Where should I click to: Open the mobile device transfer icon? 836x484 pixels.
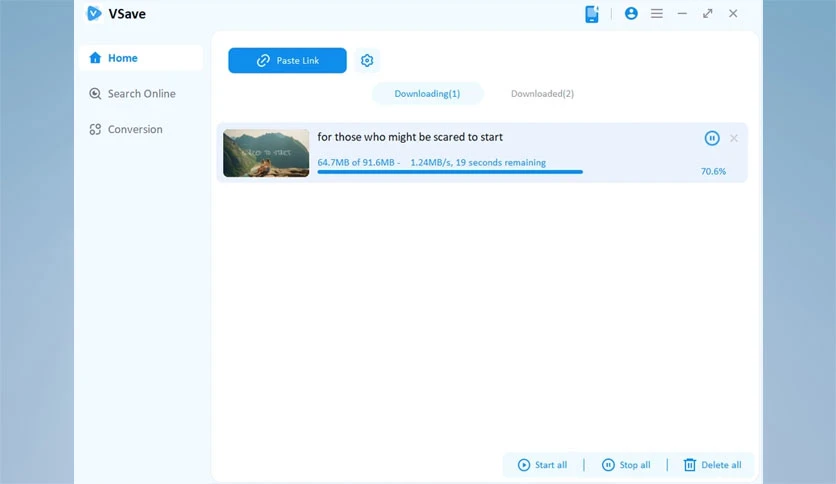click(592, 14)
